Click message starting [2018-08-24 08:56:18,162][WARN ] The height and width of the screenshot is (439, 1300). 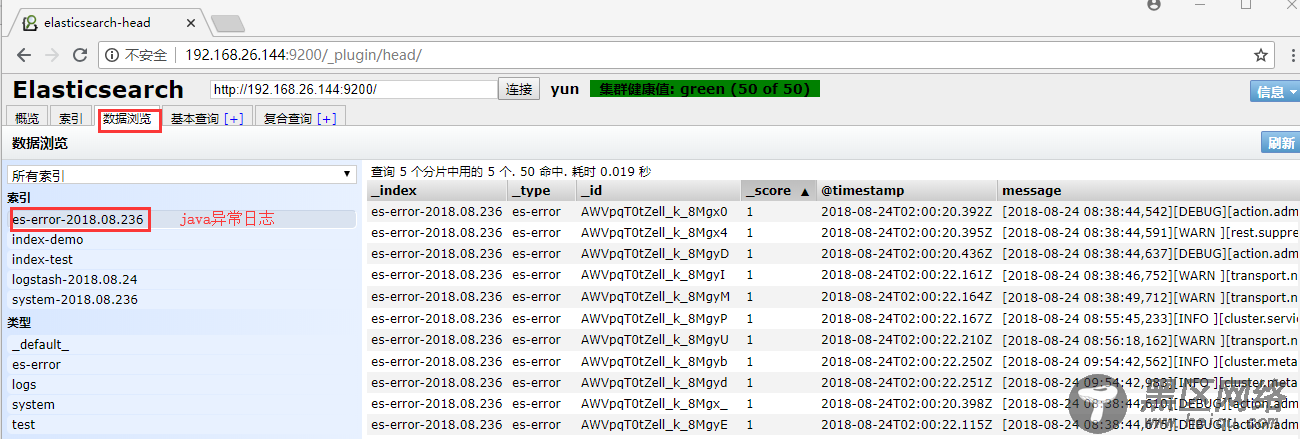pos(1150,340)
